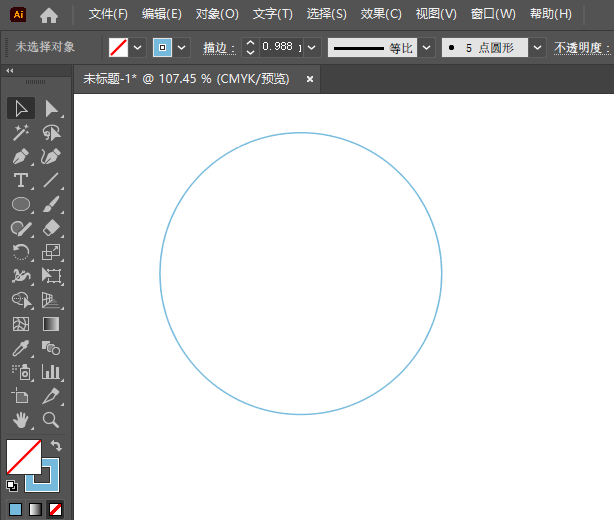The width and height of the screenshot is (614, 520).
Task: Select the Shaper tool
Action: 21,228
